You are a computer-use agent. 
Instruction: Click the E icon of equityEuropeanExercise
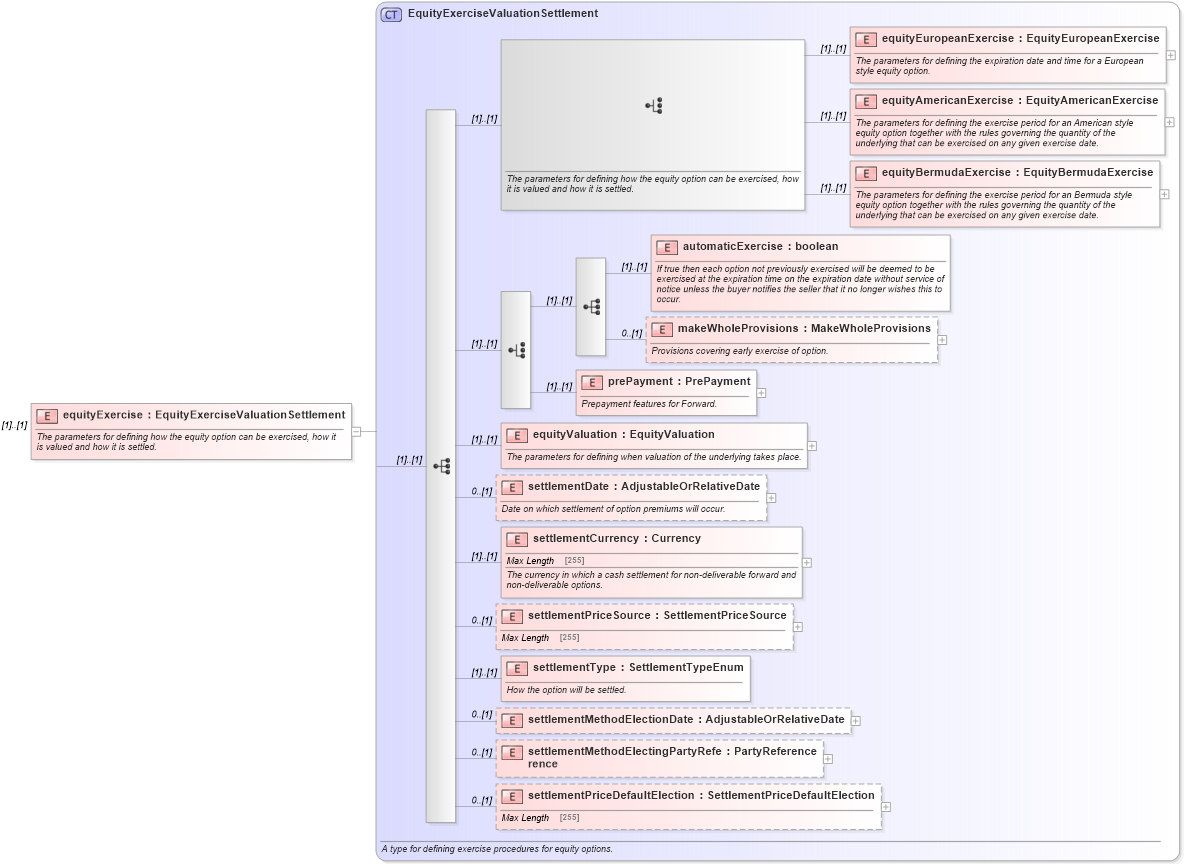click(x=866, y=40)
